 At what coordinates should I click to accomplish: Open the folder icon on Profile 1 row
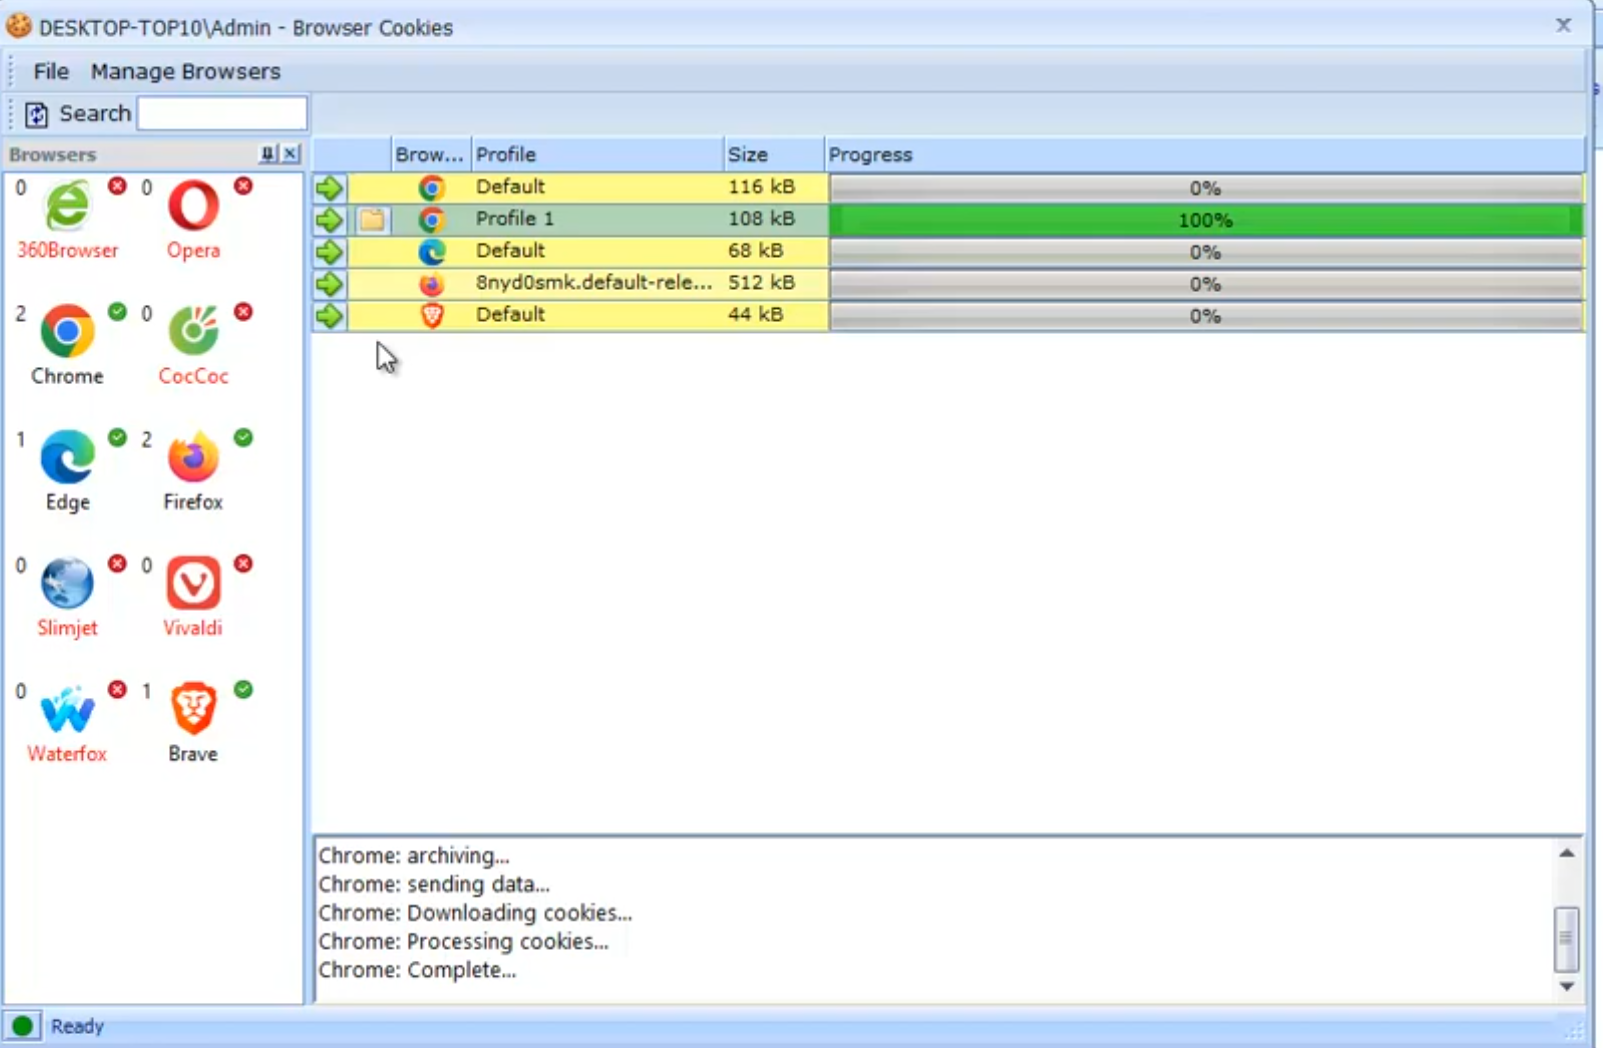(372, 220)
